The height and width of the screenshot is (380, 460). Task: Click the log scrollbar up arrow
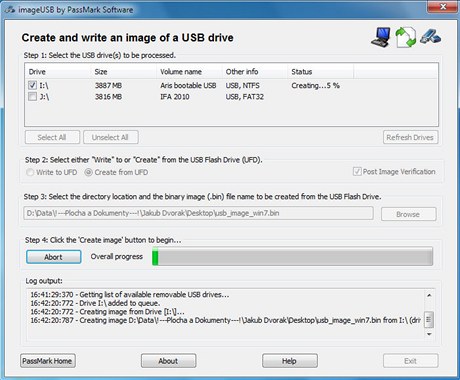click(429, 295)
